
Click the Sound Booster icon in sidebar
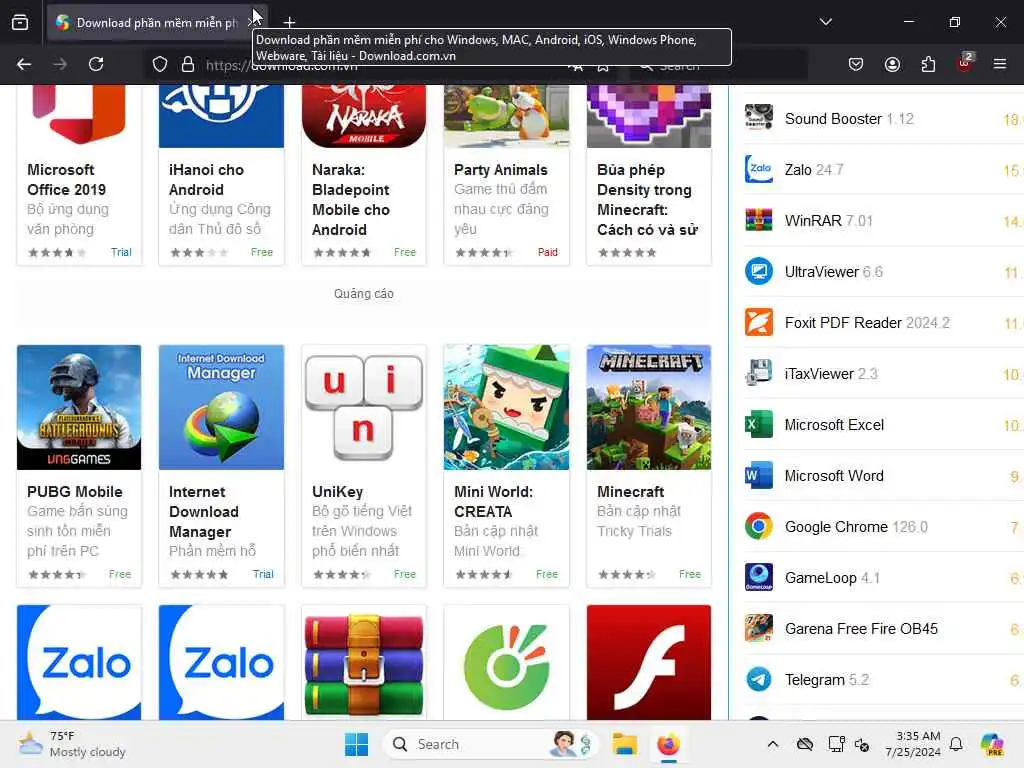click(x=759, y=118)
